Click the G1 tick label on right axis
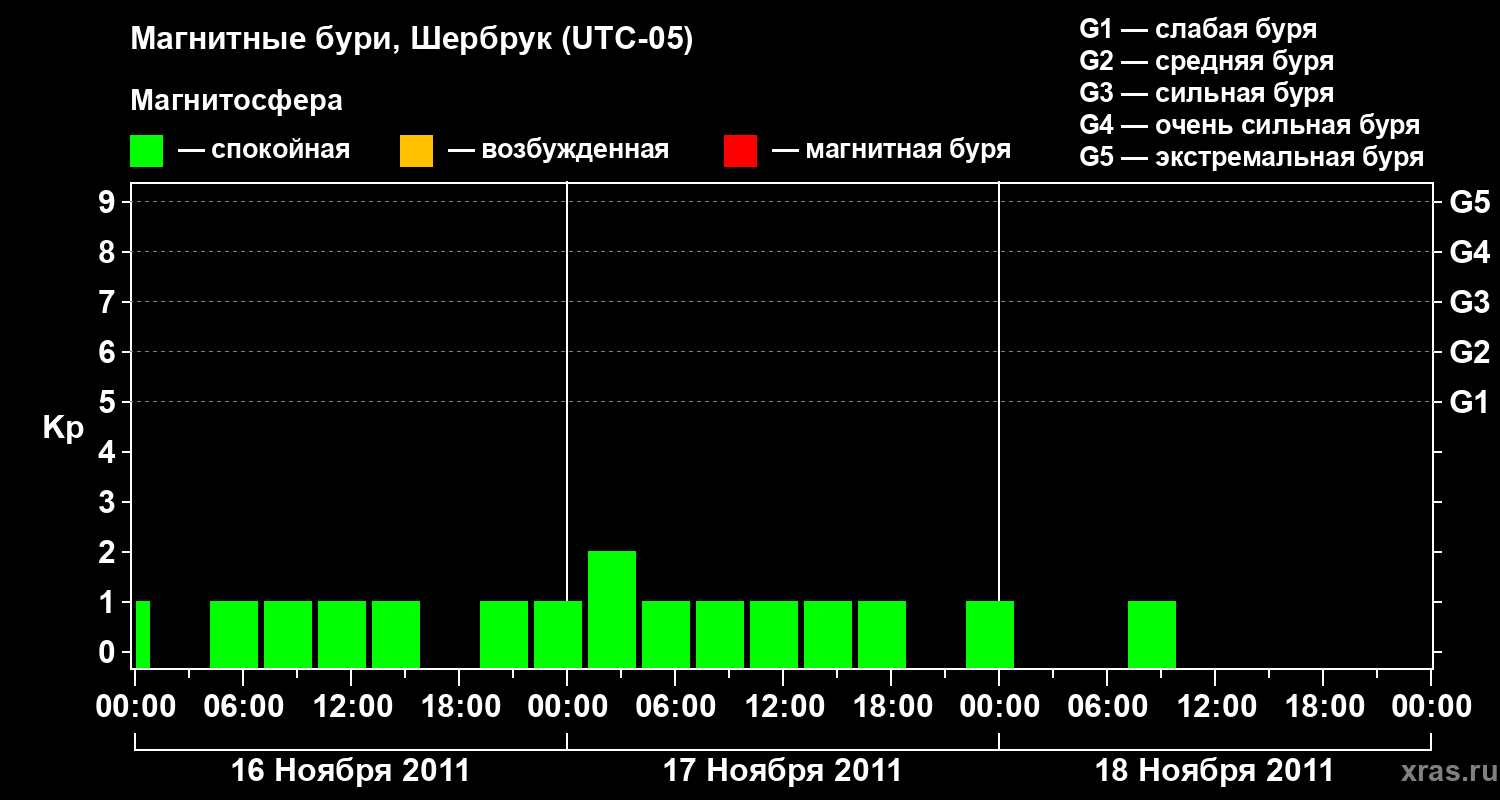The height and width of the screenshot is (800, 1500). 1470,403
